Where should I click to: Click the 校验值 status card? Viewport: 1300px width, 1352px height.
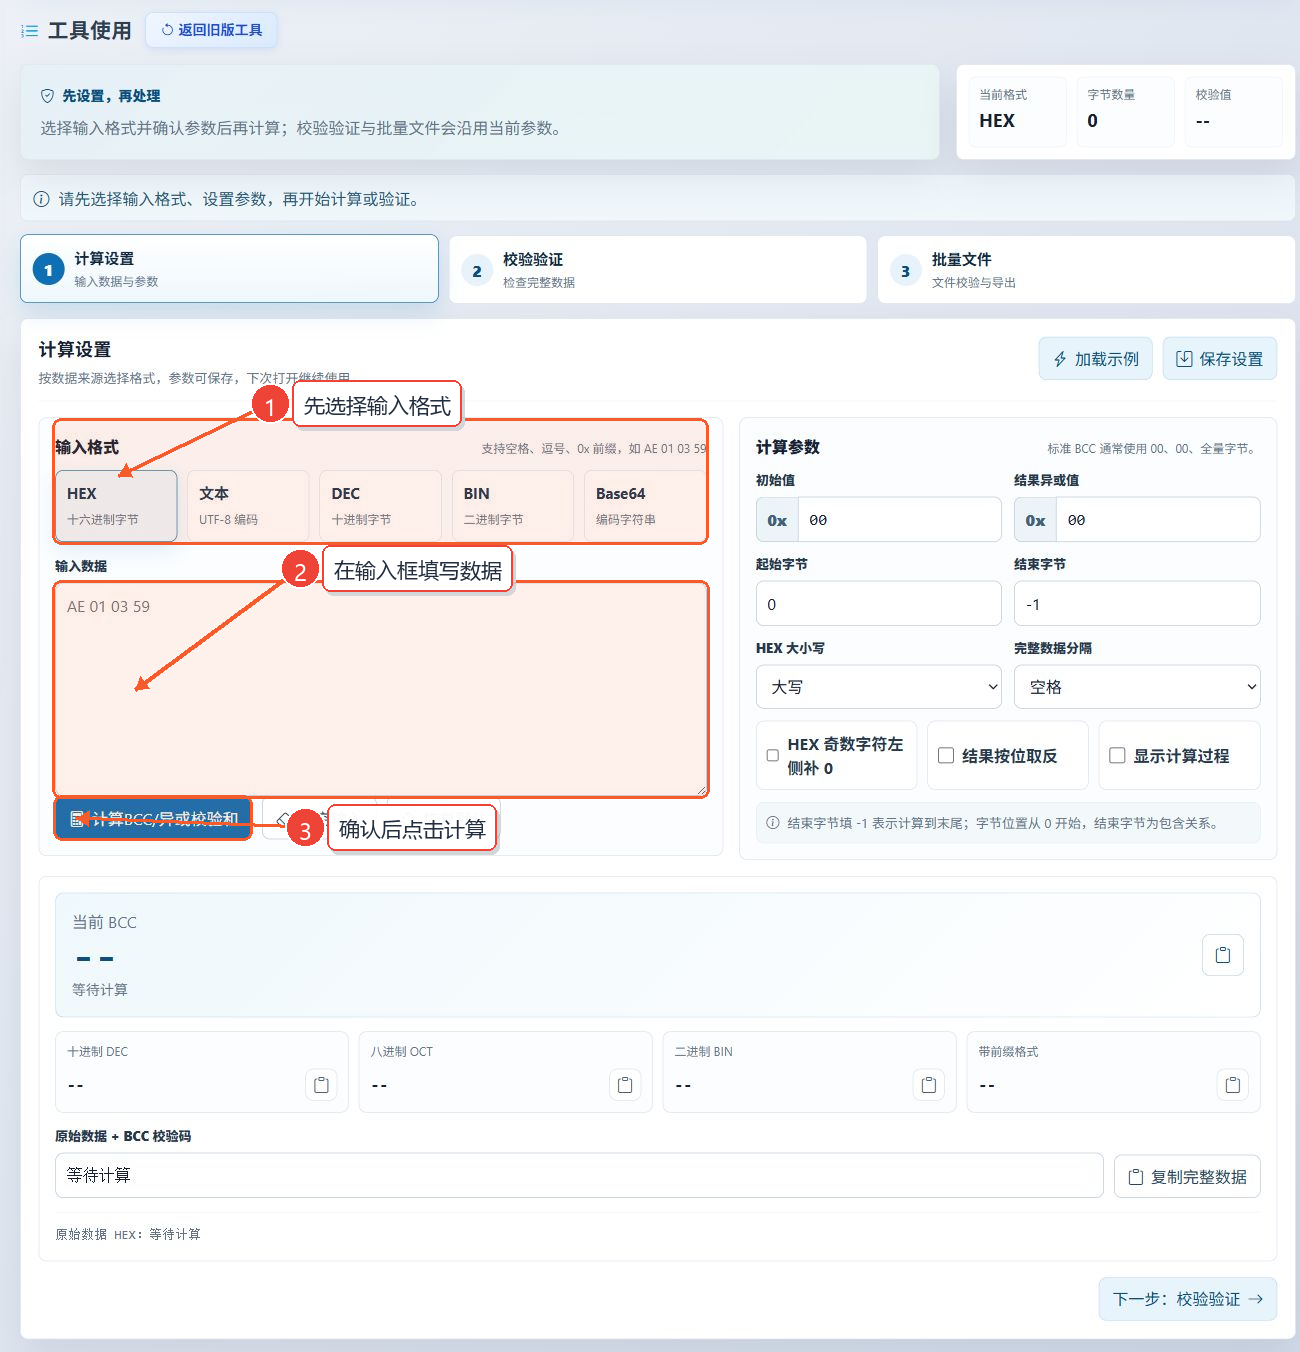(x=1234, y=112)
